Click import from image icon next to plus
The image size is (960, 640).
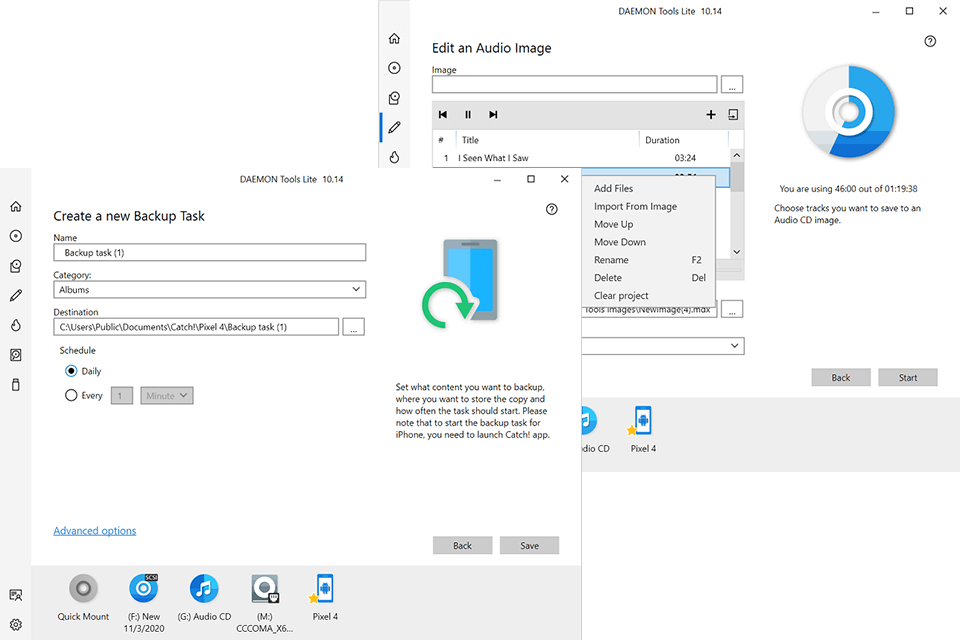coord(733,115)
